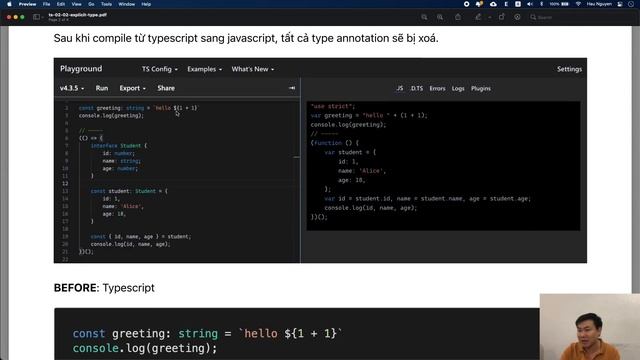The height and width of the screenshot is (360, 640).
Task: Click the Run button in Playground
Action: (x=102, y=88)
